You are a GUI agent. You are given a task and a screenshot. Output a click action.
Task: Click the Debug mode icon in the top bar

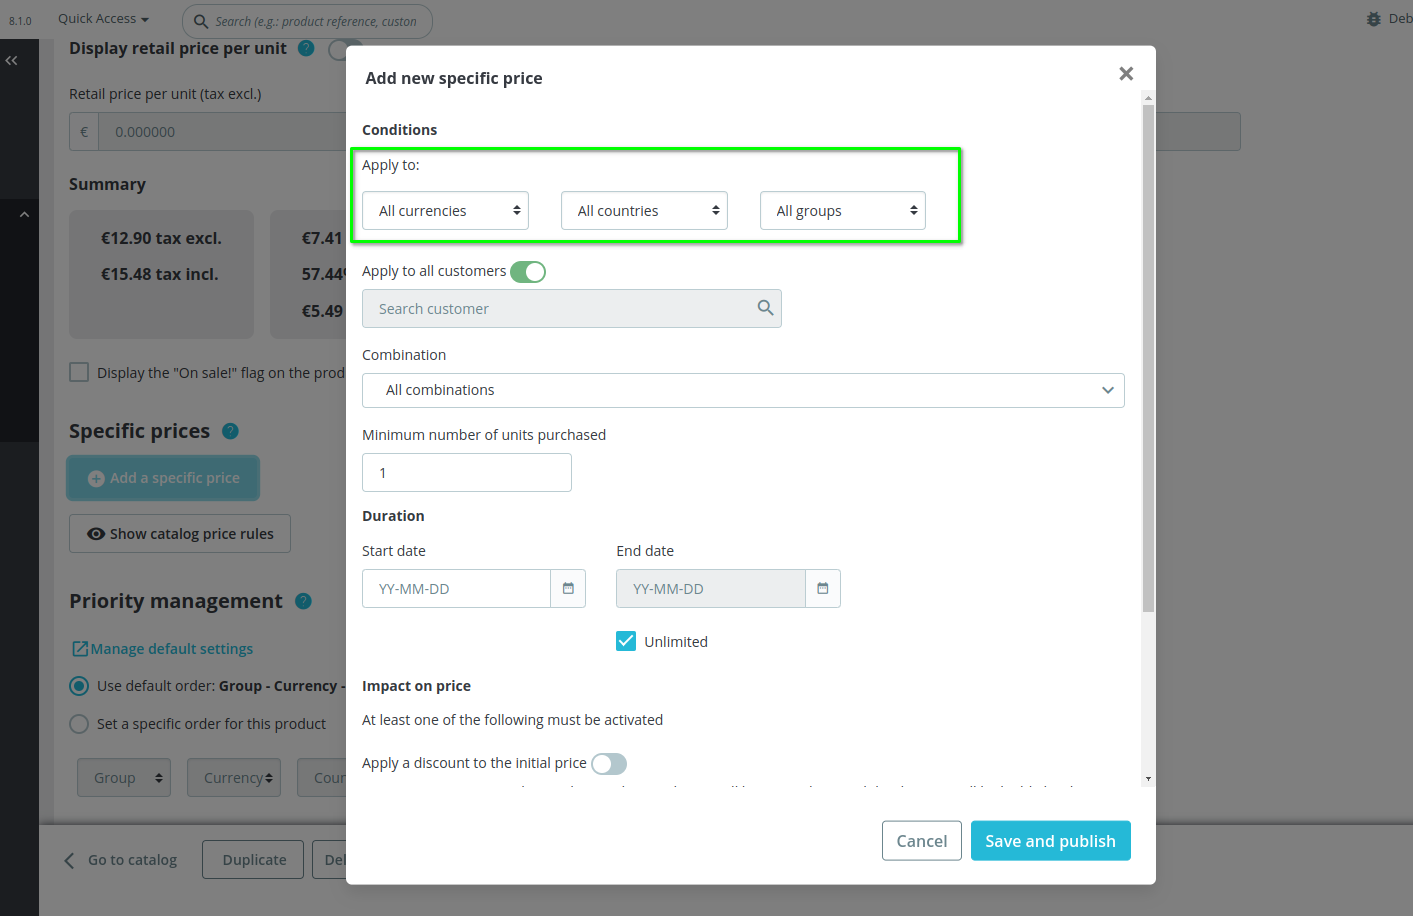tap(1373, 17)
